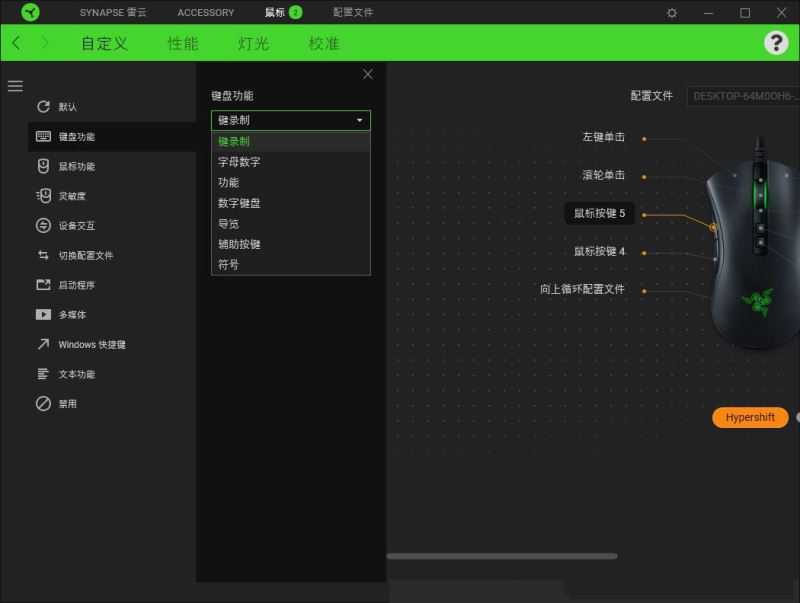Toggle the hamburger sidebar menu

(x=15, y=86)
